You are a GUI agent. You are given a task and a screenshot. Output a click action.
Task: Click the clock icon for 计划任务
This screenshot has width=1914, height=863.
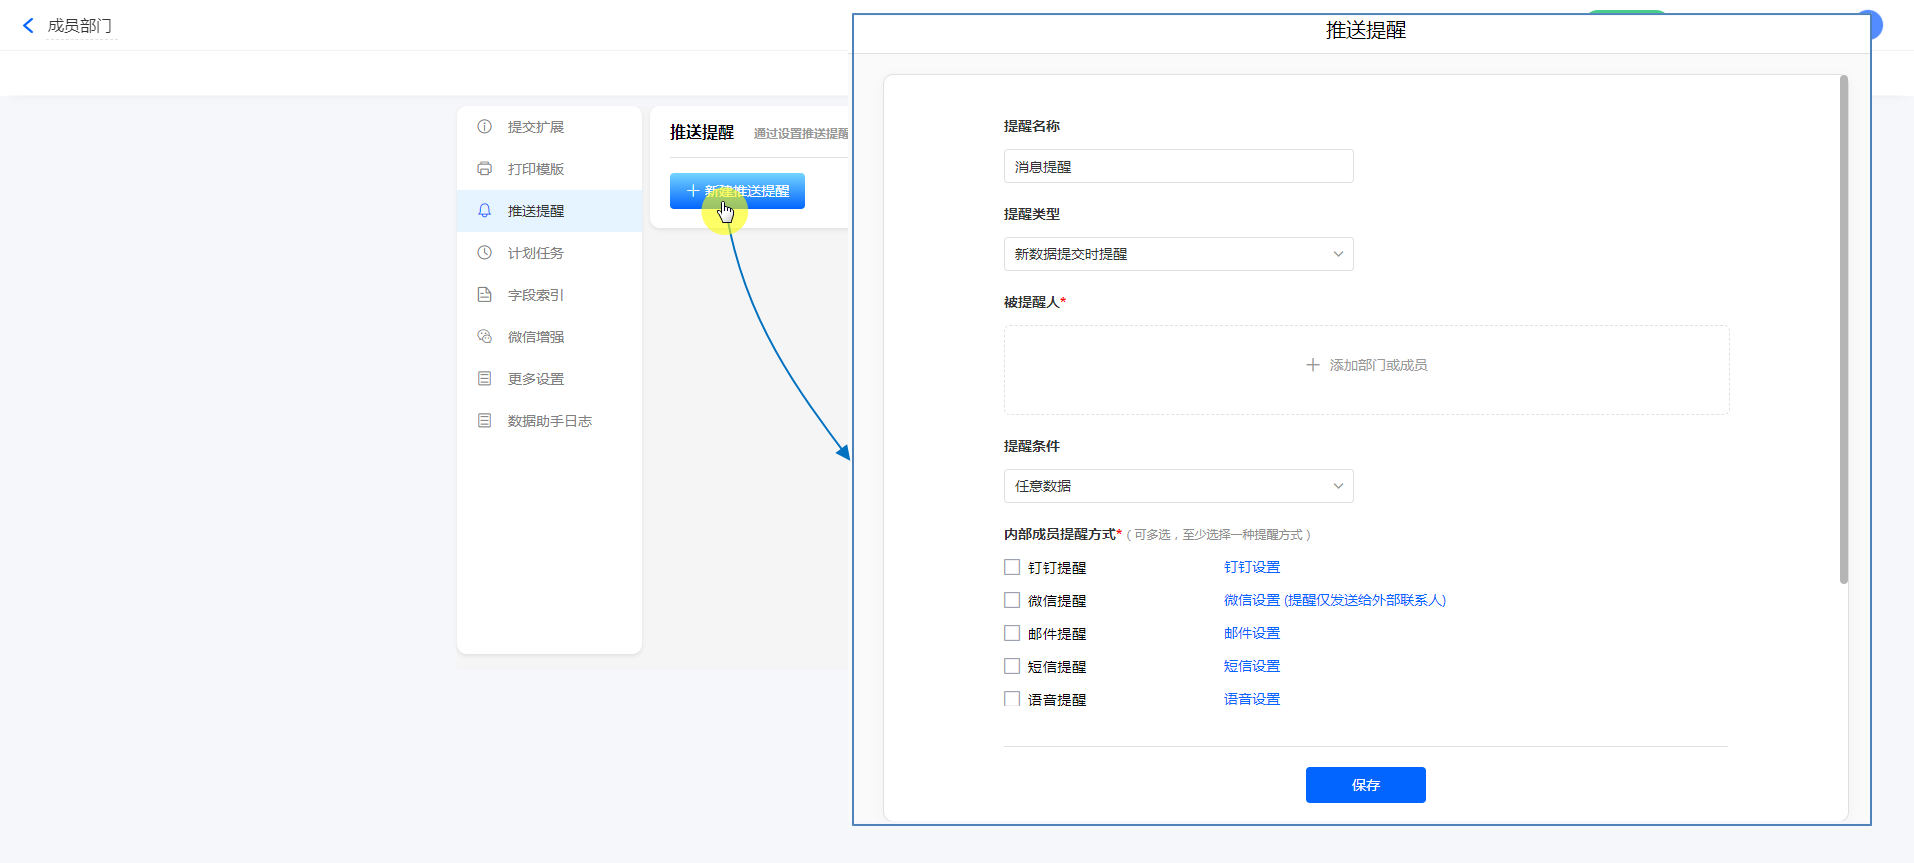coord(485,253)
